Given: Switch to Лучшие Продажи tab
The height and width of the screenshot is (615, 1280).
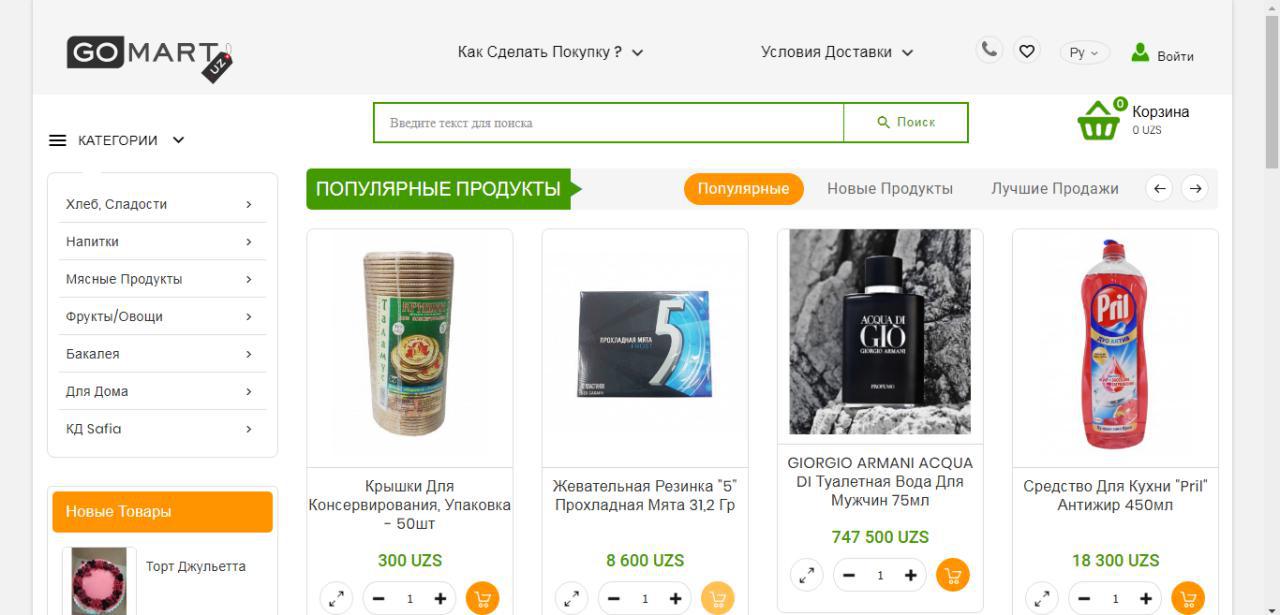Looking at the screenshot, I should (1055, 188).
